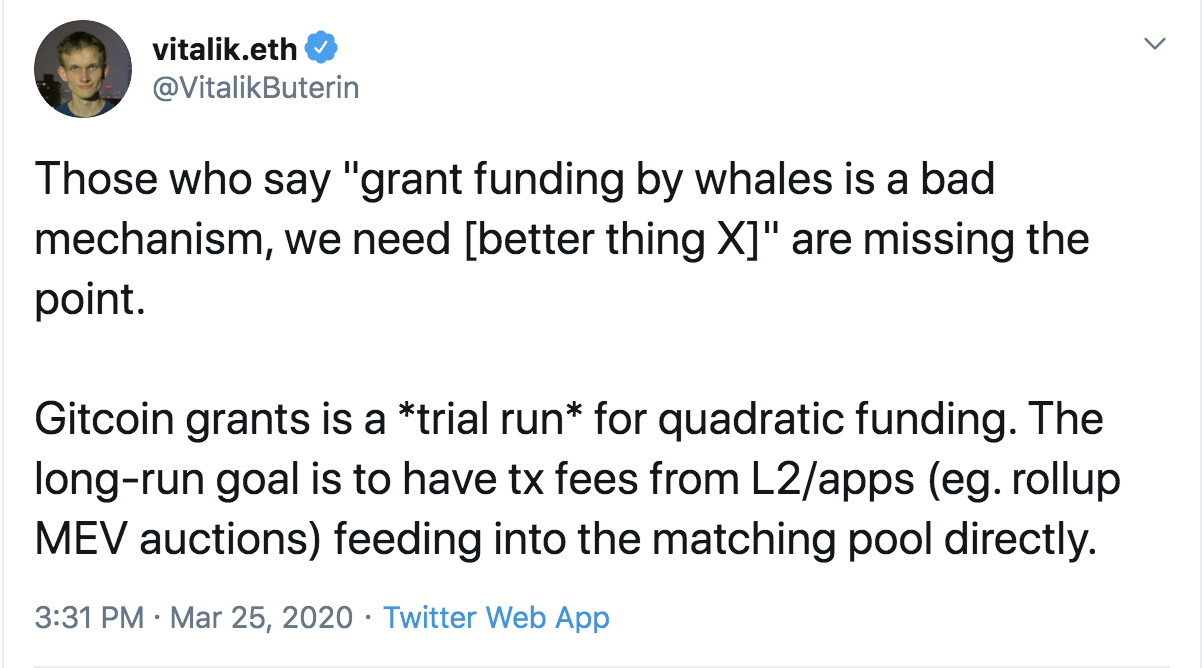Open Vitalik's profile avatar photo
This screenshot has height=668, width=1202.
coord(83,69)
